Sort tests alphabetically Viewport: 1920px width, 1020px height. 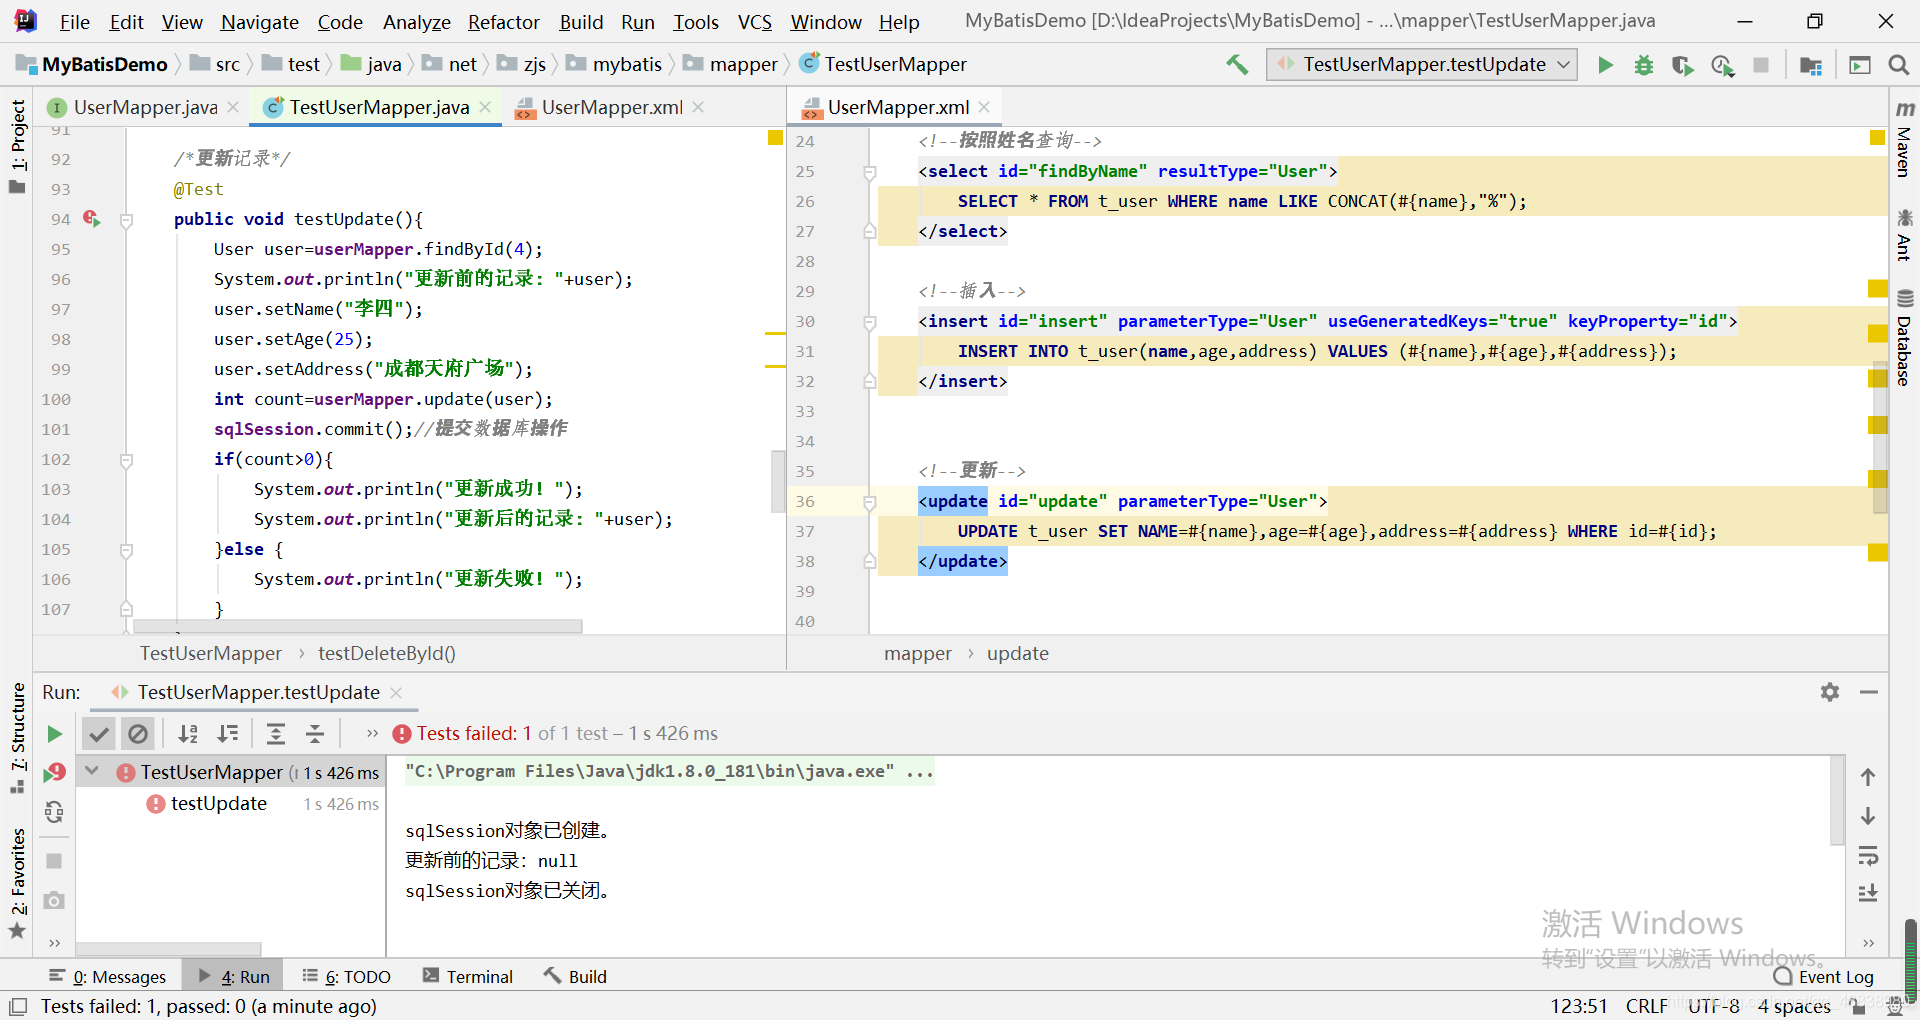tap(188, 734)
